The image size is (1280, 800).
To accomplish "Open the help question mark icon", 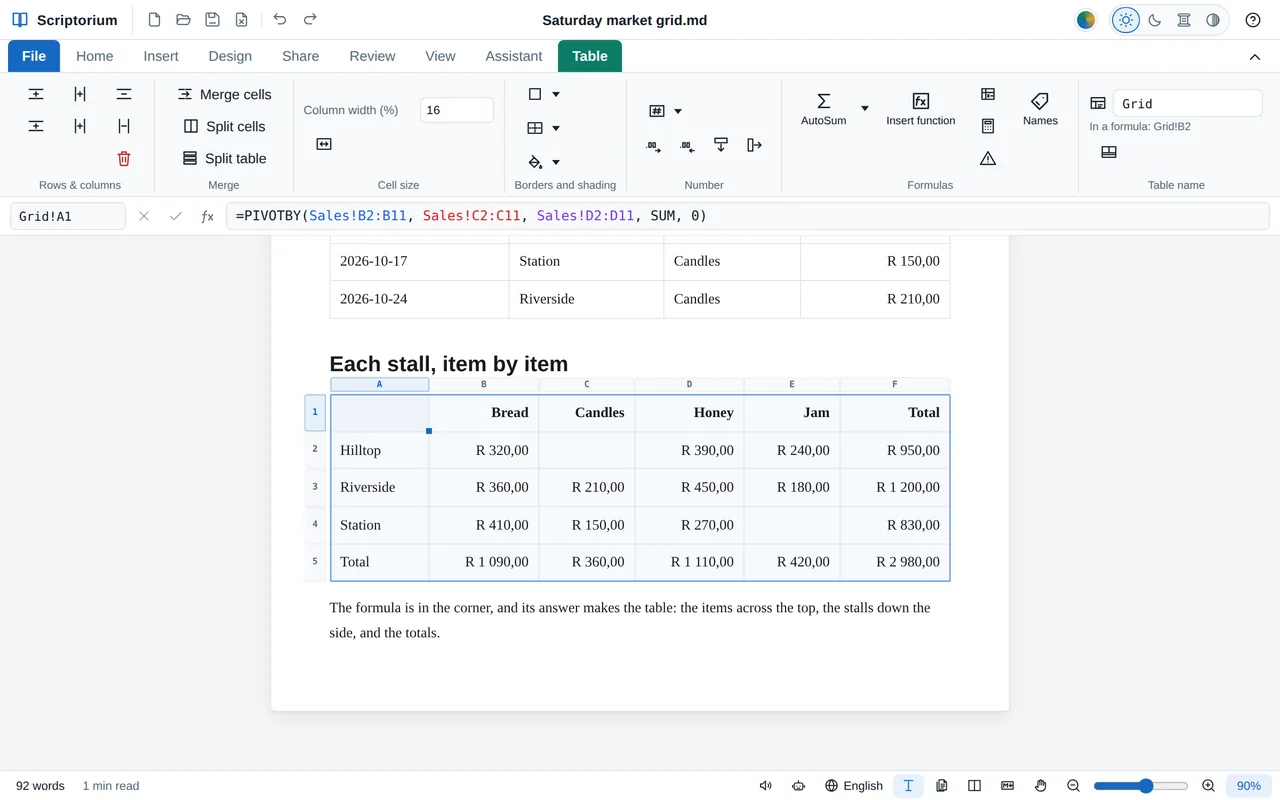I will tap(1253, 20).
